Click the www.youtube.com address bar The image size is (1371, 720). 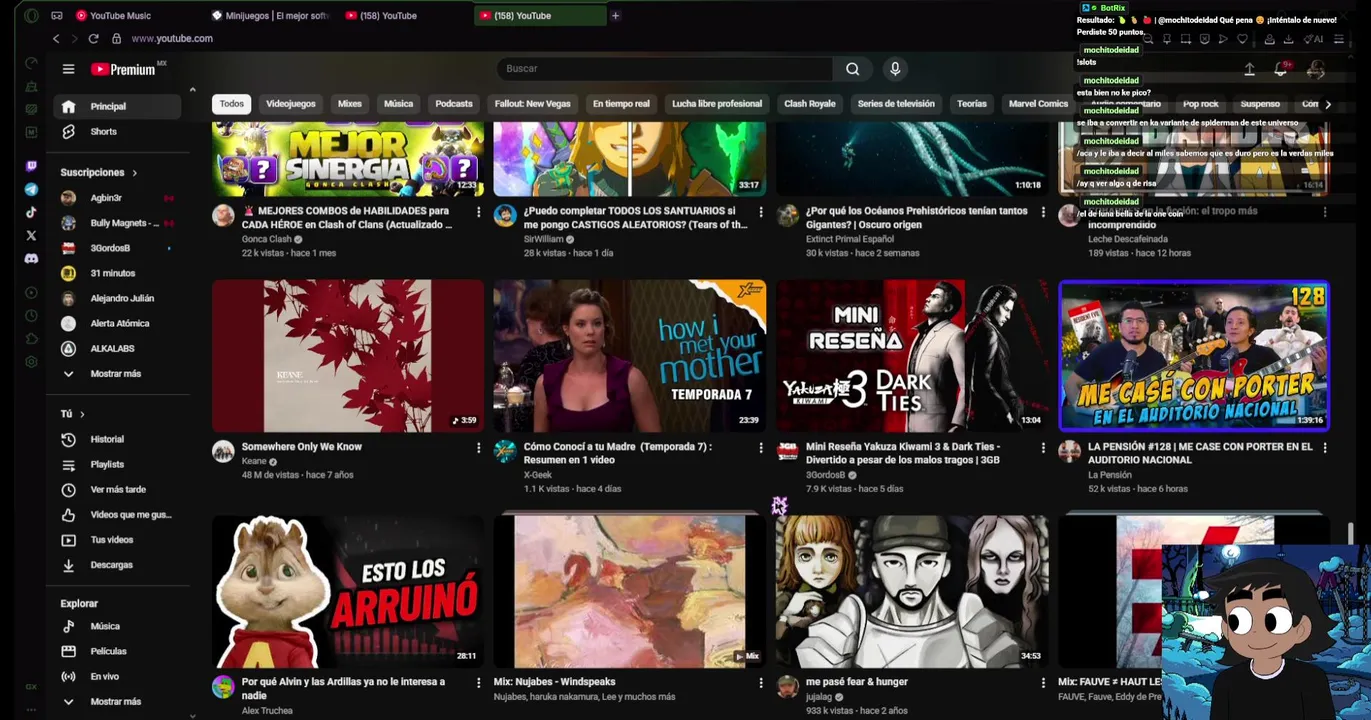172,38
